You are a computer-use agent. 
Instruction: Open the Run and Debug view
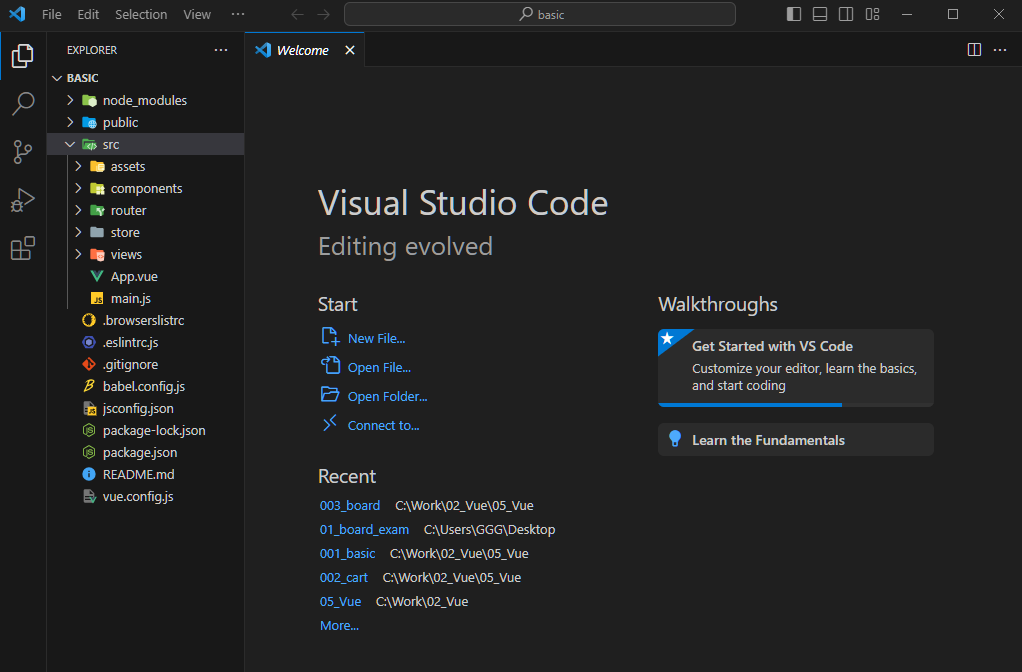click(x=22, y=200)
